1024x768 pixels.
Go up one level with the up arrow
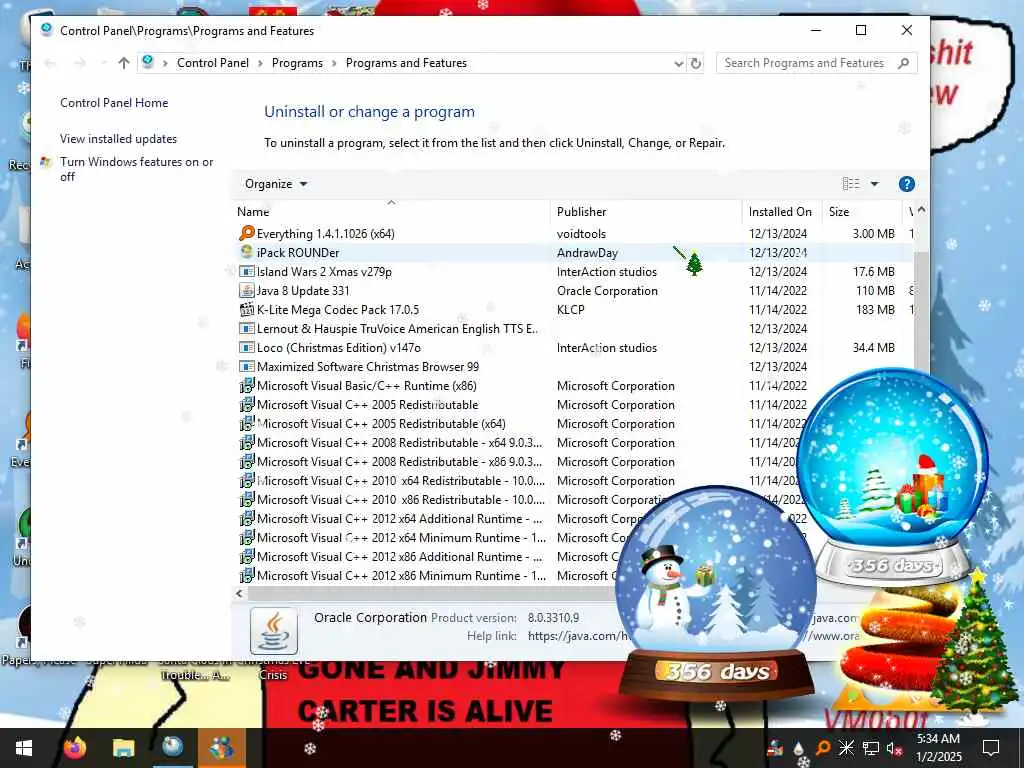tap(124, 63)
